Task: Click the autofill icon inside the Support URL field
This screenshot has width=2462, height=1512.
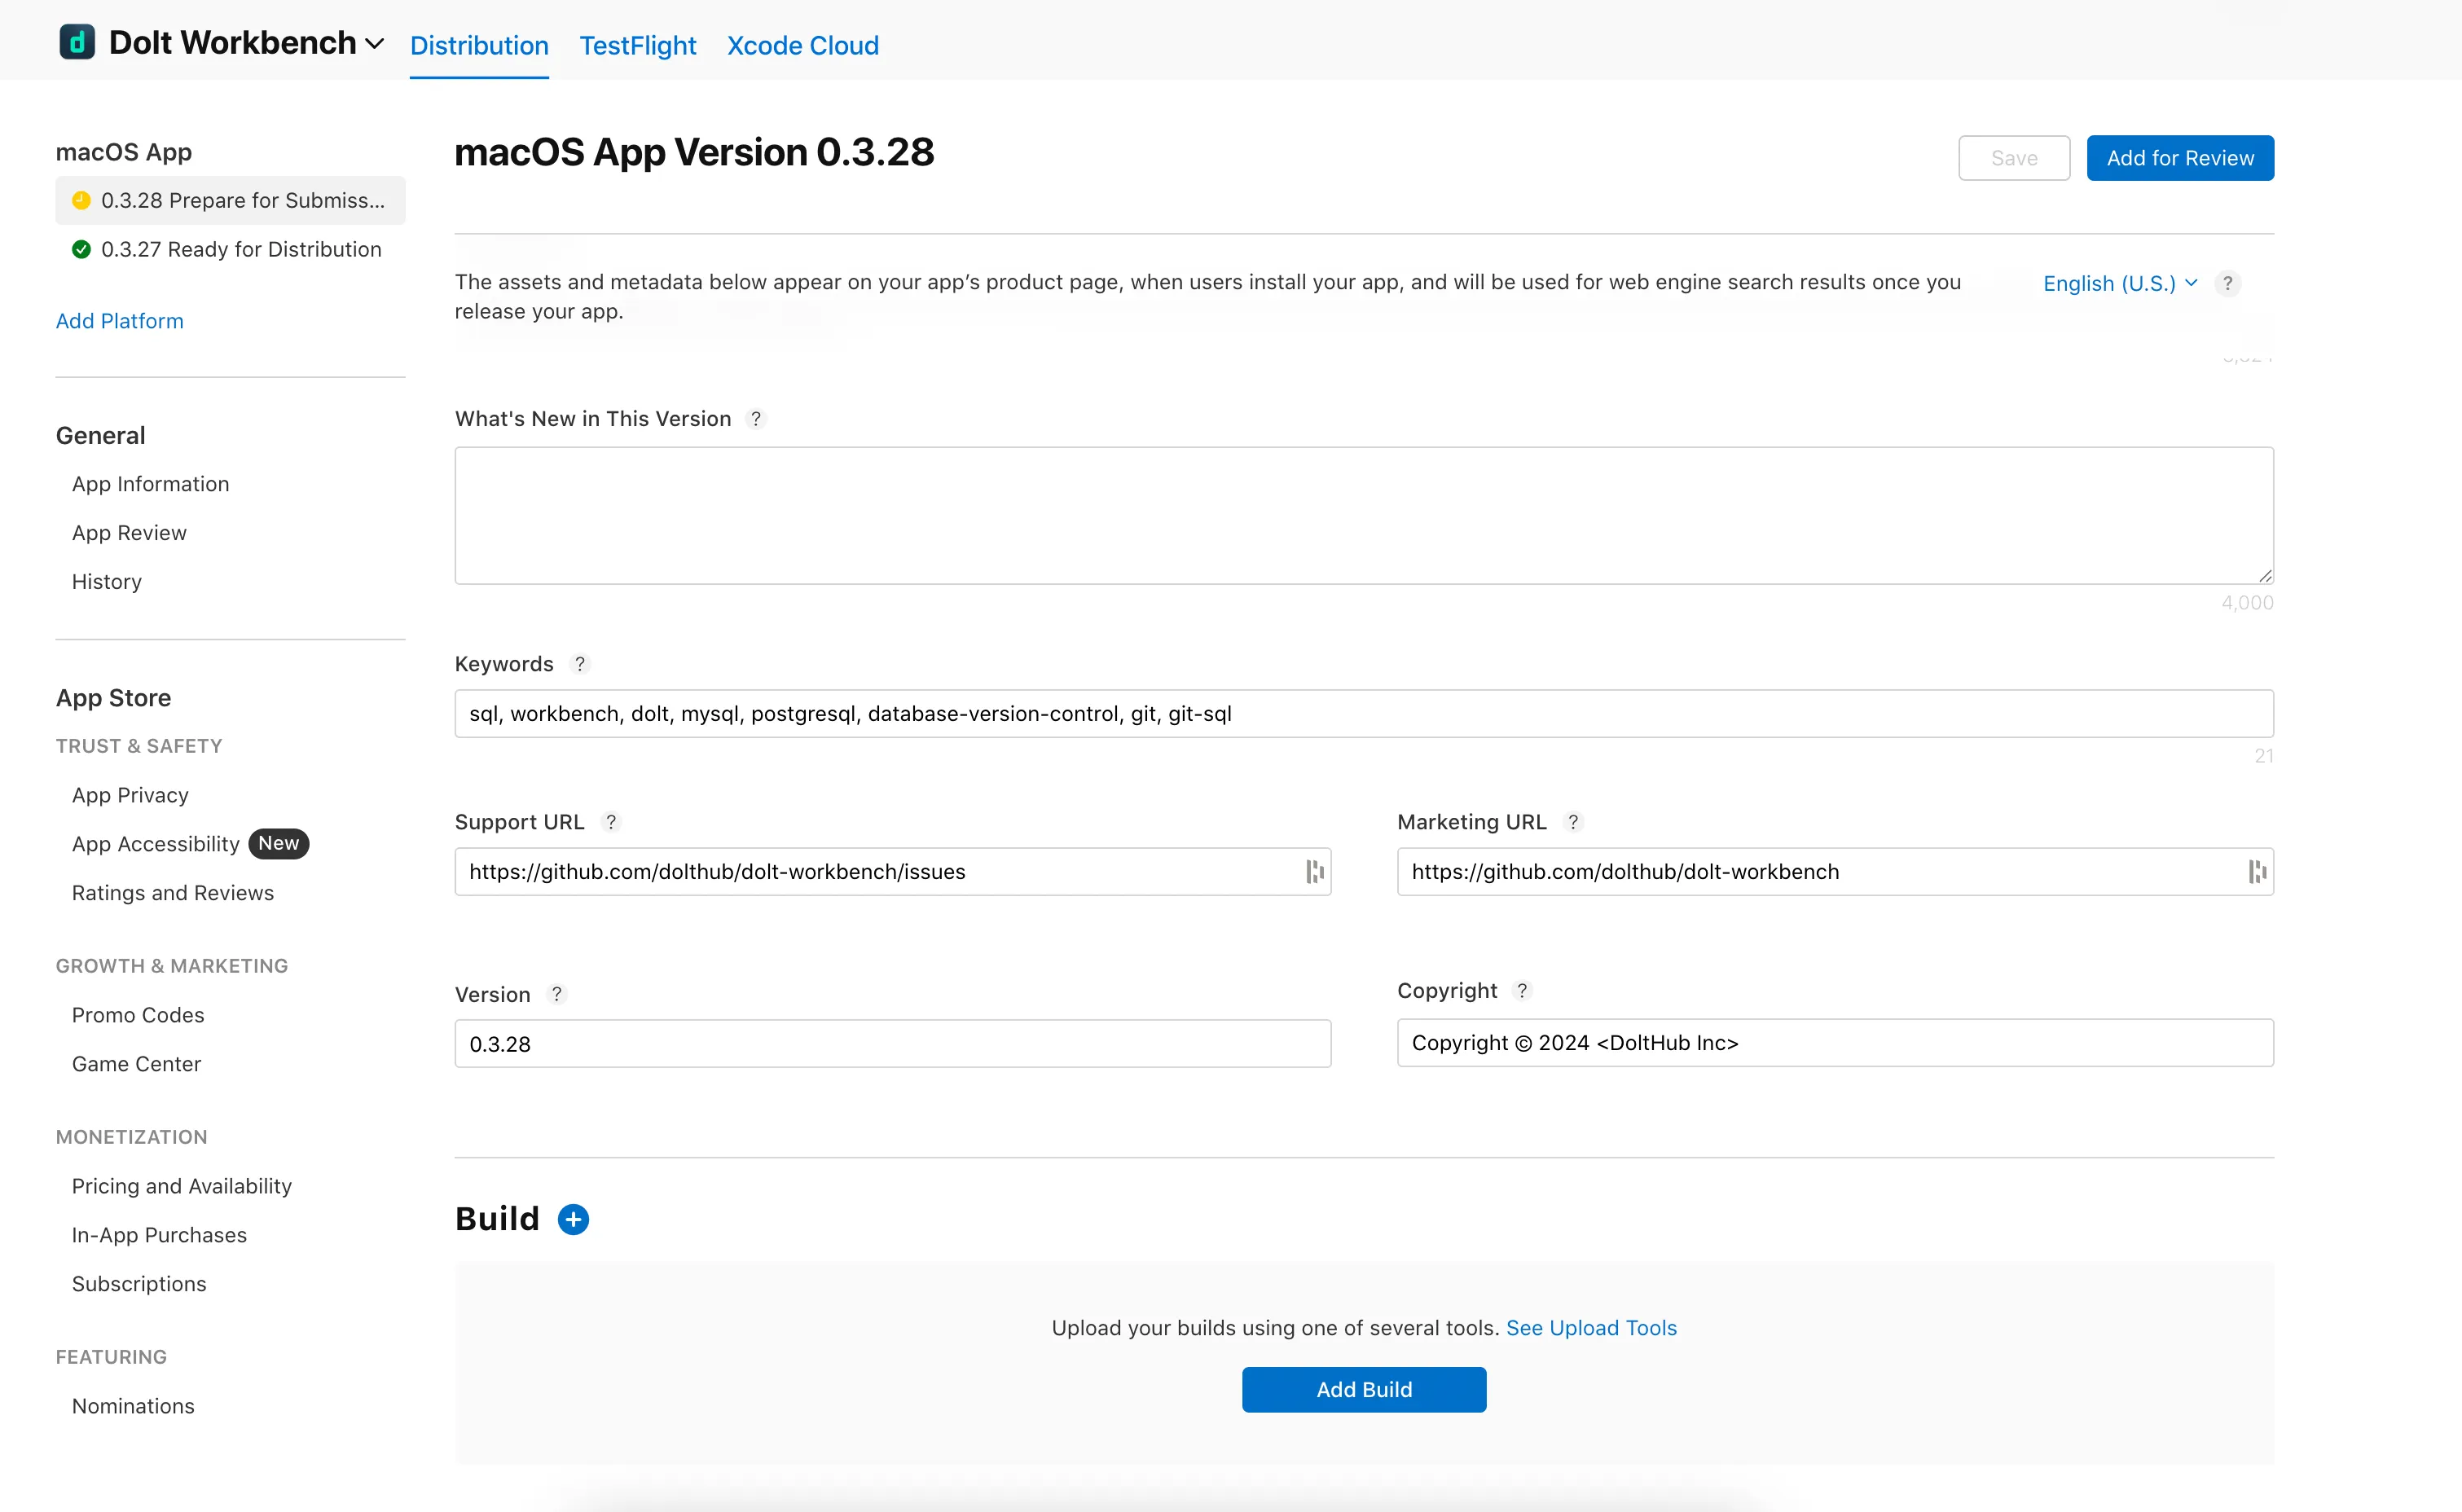Action: tap(1313, 871)
